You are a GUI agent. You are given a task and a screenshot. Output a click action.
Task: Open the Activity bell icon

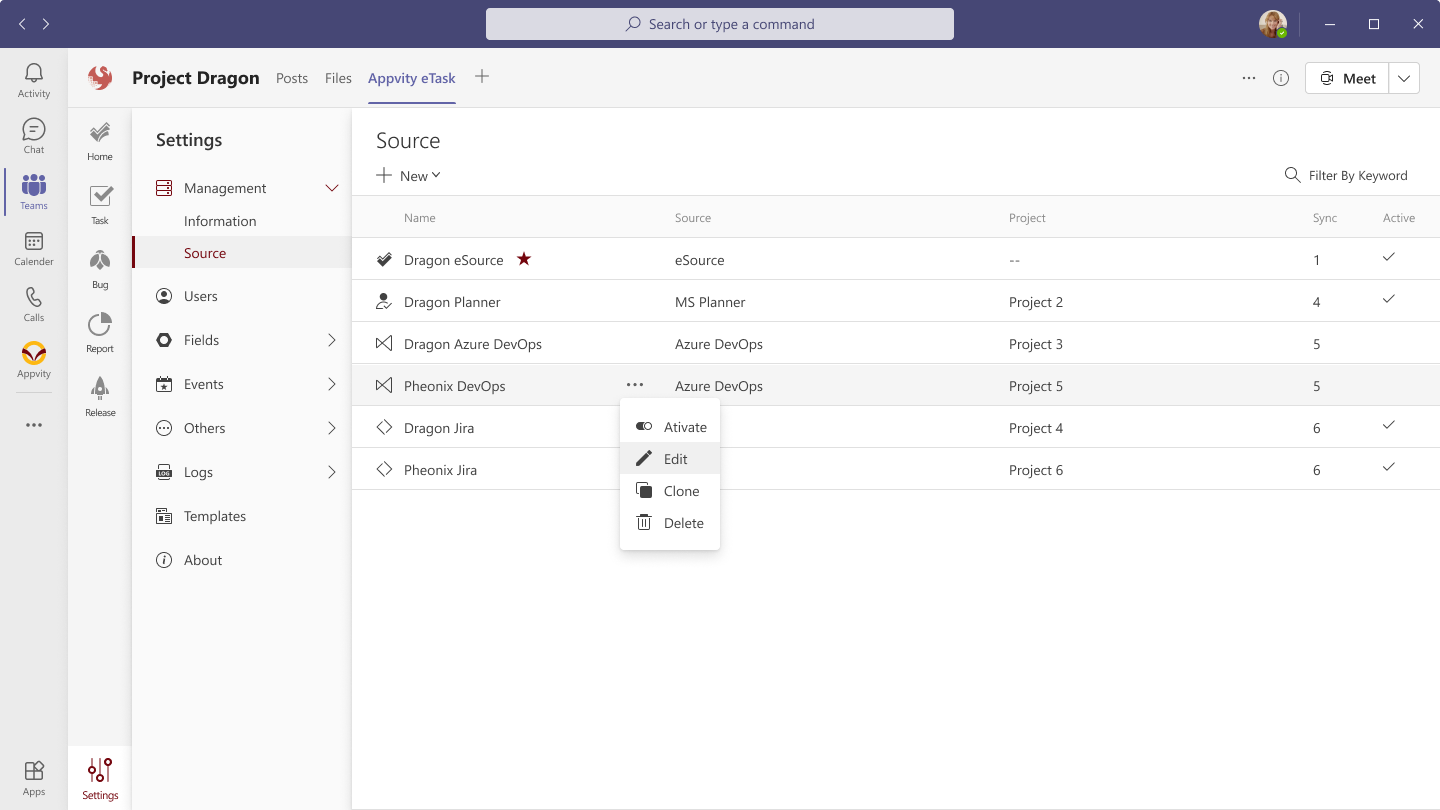pyautogui.click(x=34, y=80)
